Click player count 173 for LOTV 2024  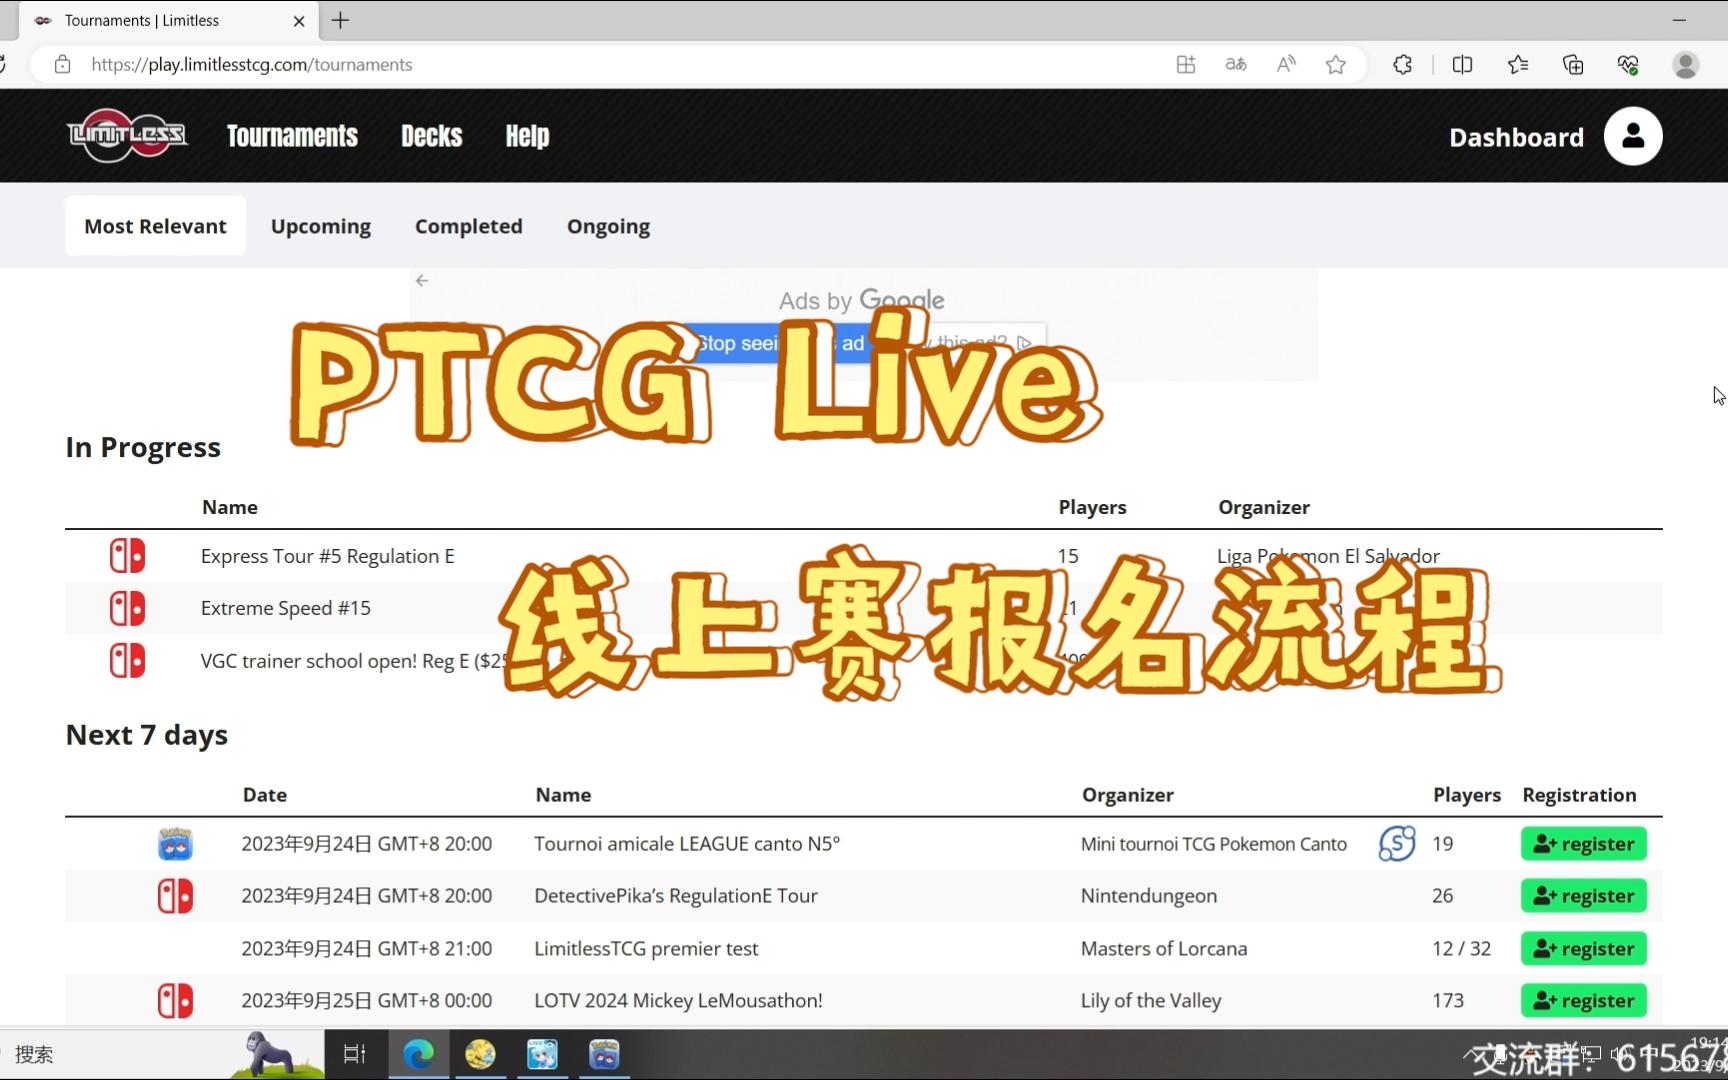tap(1448, 1000)
